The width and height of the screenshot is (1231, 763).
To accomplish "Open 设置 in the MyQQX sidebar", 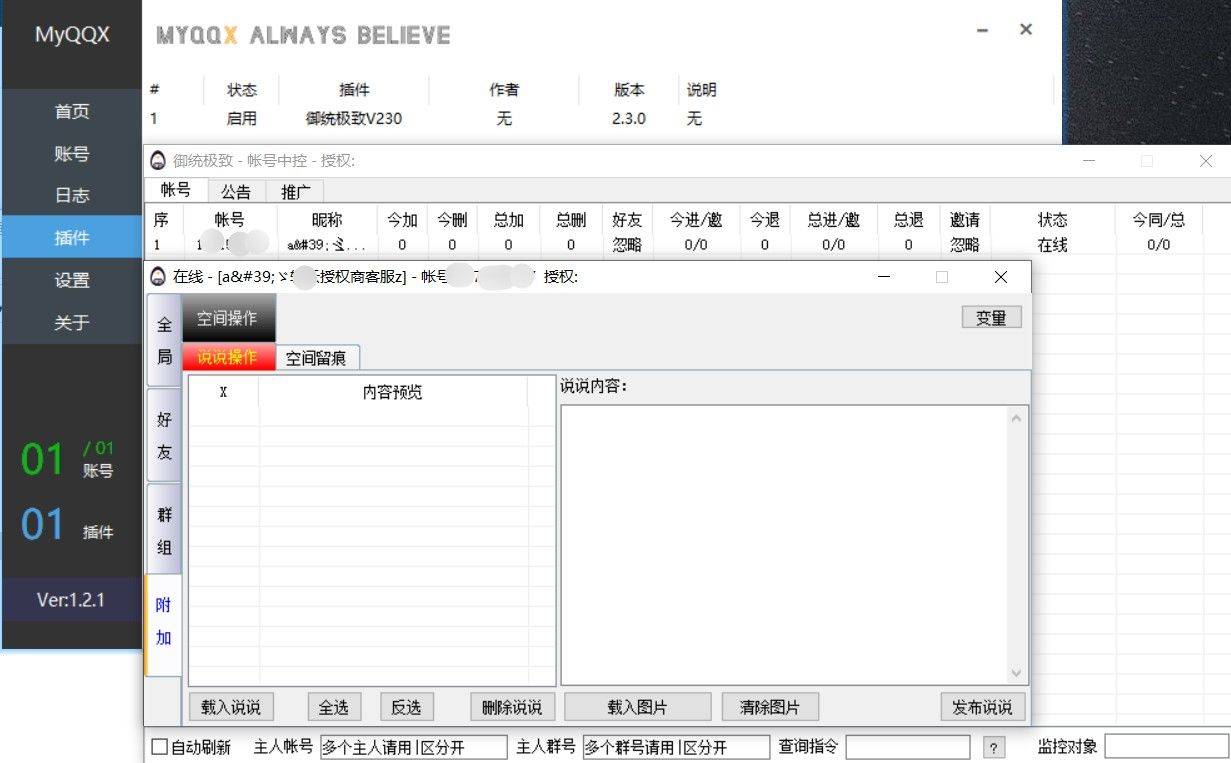I will (72, 281).
